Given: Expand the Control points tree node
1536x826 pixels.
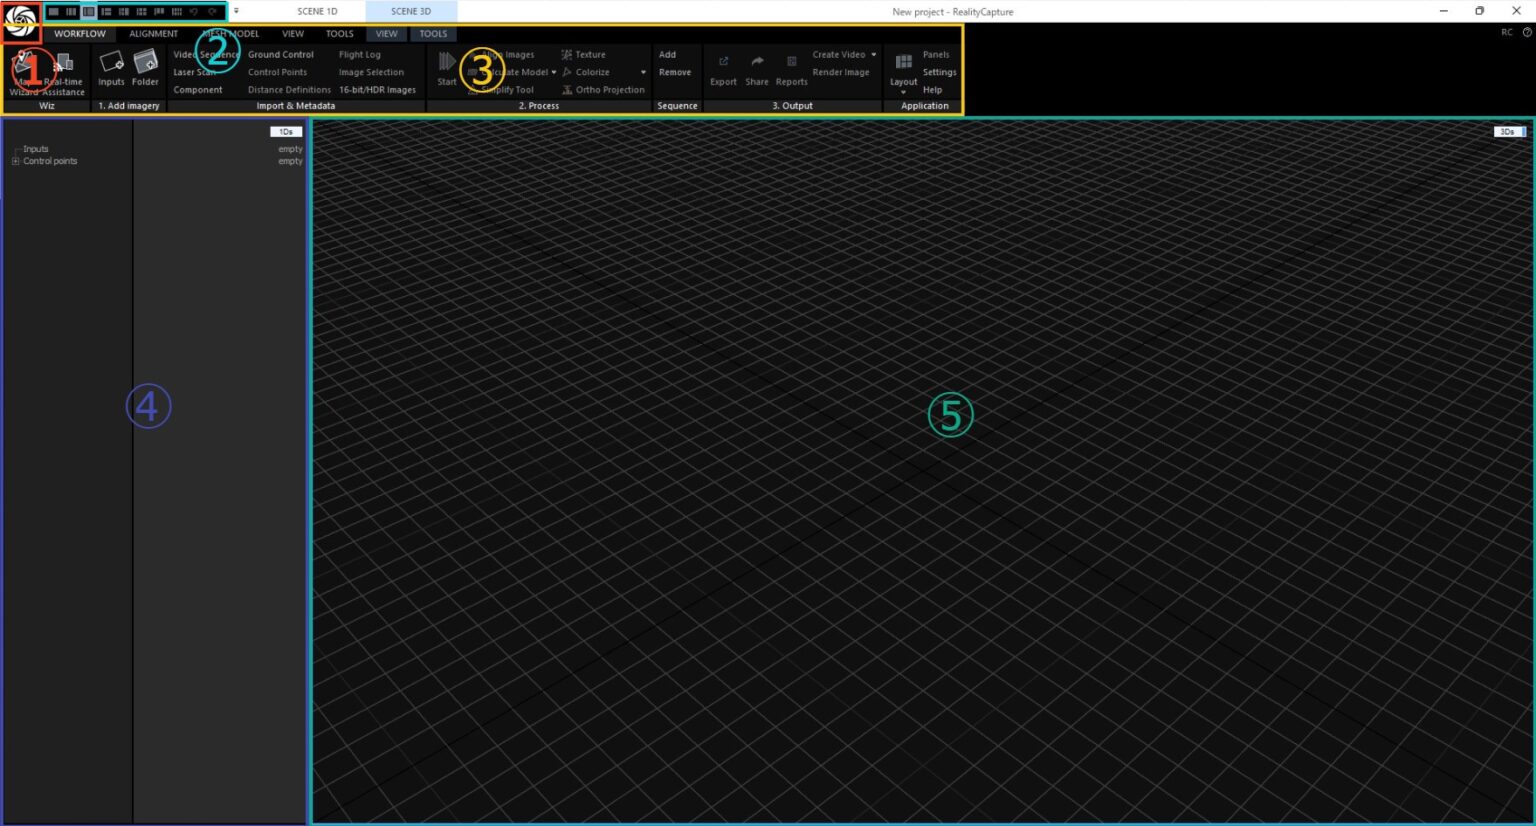Looking at the screenshot, I should (16, 161).
